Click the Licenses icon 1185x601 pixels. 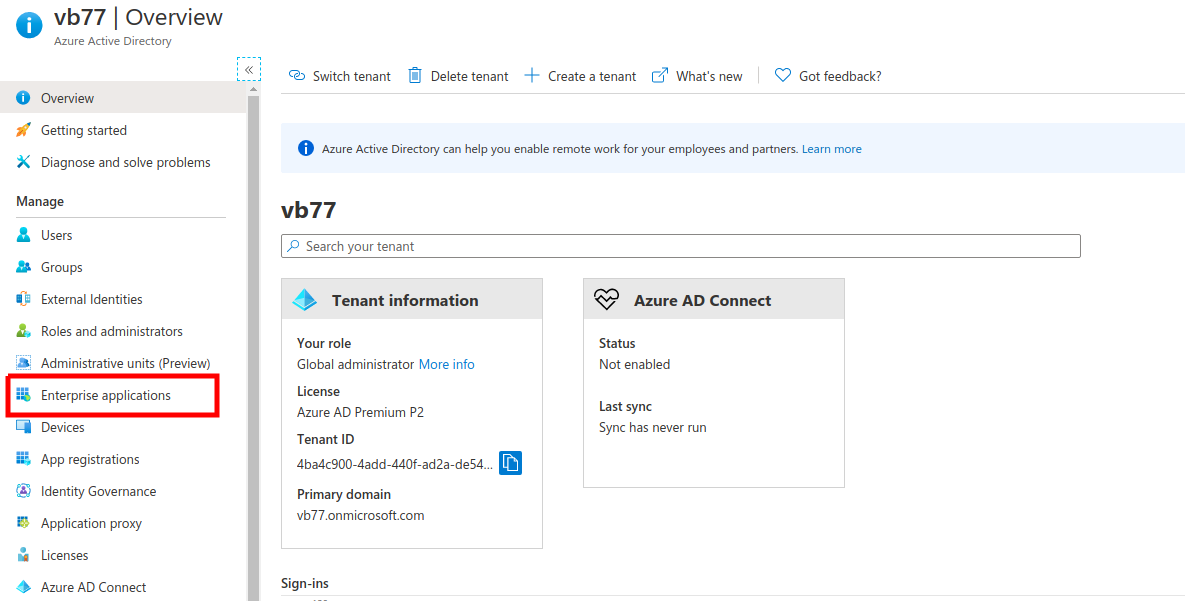coord(23,555)
